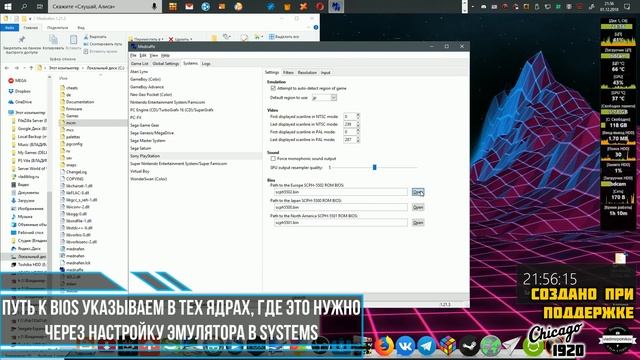Click Pin to Quick Access icon in Explorer ribbon

click(22, 40)
